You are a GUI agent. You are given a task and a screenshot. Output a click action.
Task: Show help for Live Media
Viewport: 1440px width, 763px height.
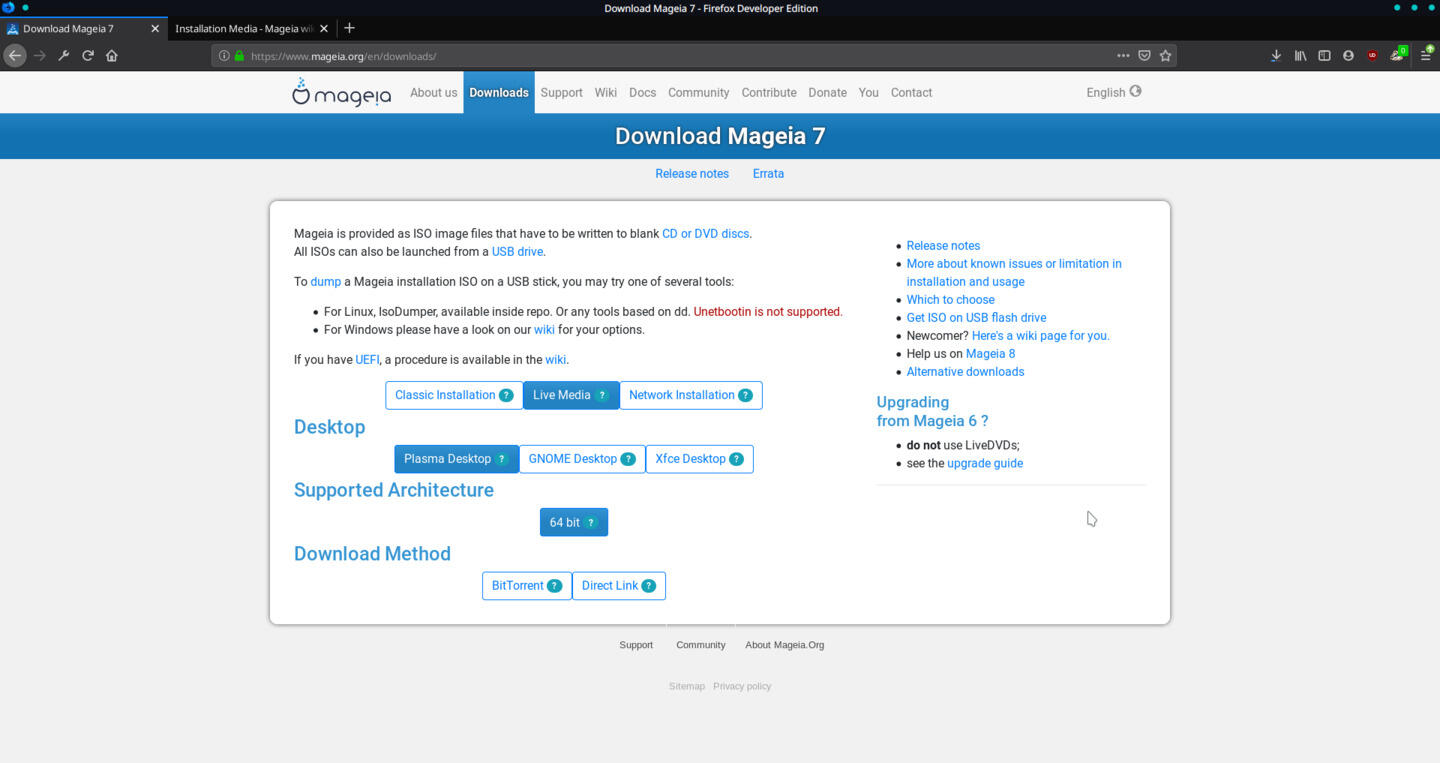tap(602, 395)
